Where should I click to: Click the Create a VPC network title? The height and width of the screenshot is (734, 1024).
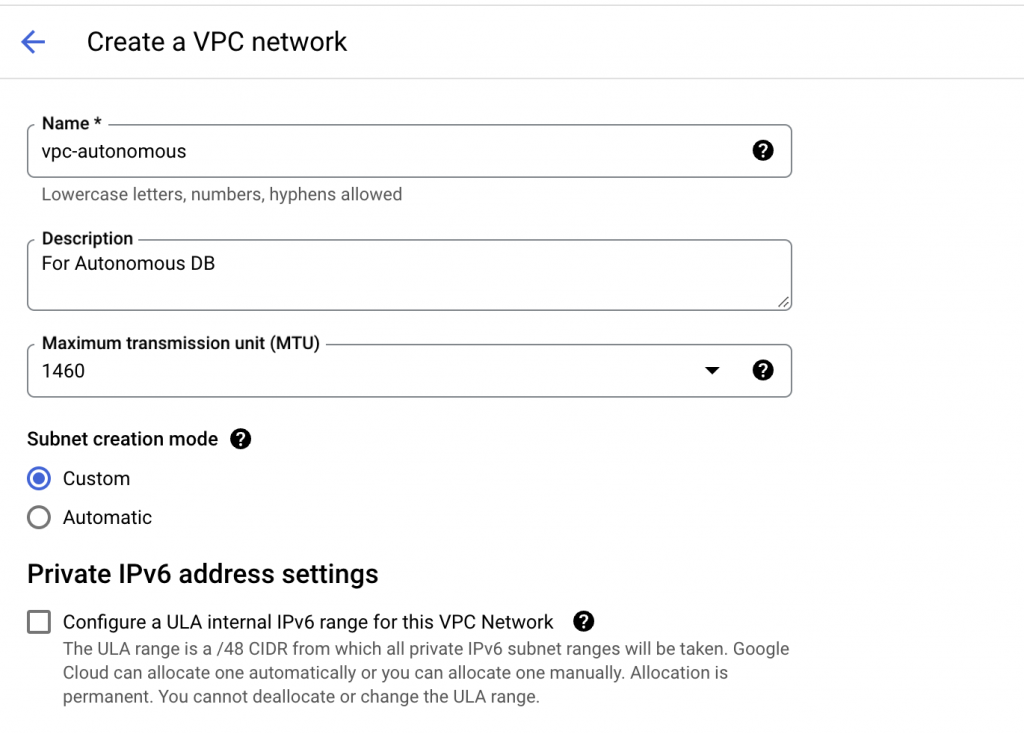[217, 42]
